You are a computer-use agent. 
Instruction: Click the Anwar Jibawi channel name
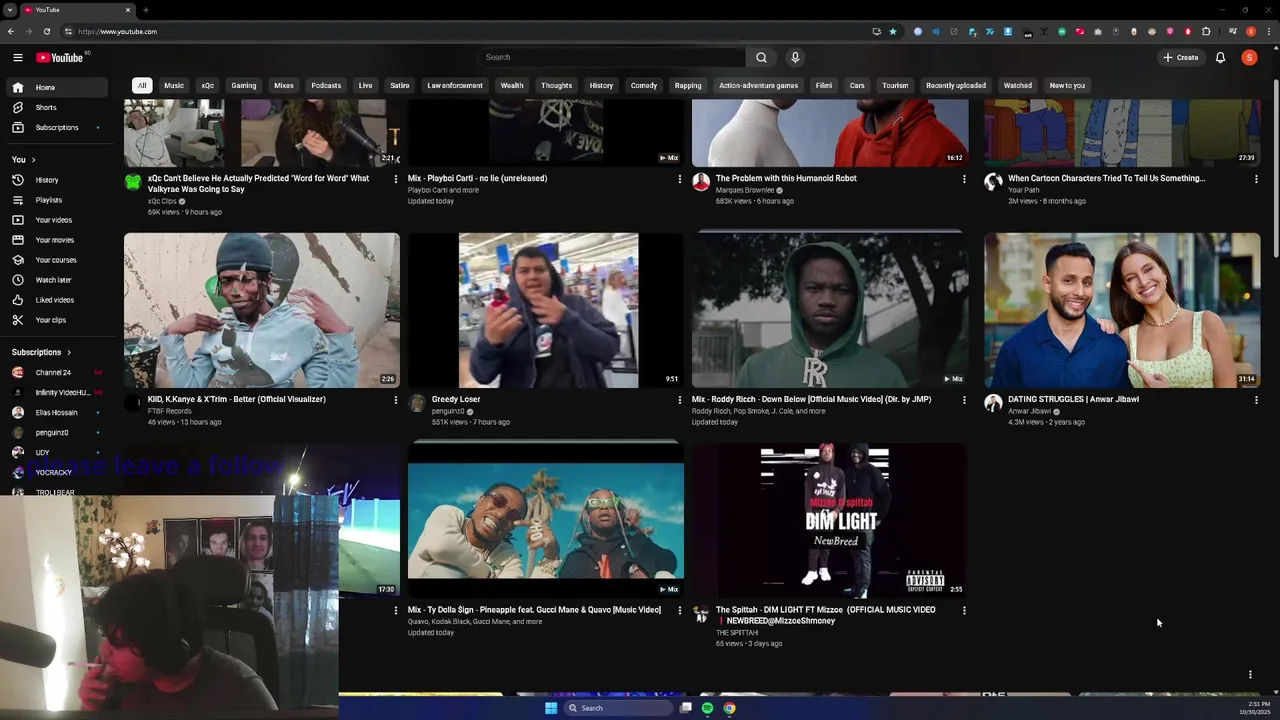coord(1029,411)
